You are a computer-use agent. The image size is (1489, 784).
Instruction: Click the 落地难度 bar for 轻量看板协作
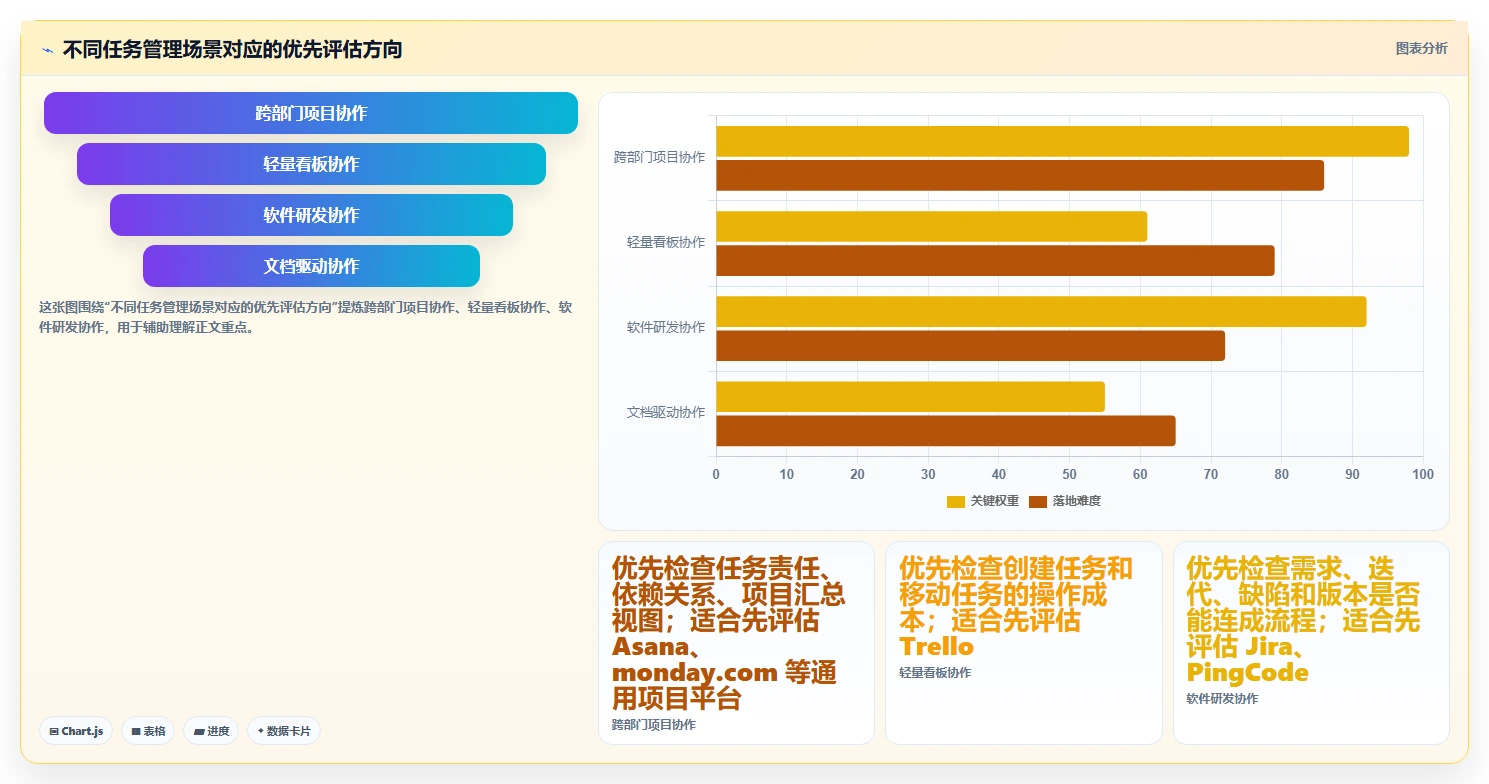pos(995,260)
